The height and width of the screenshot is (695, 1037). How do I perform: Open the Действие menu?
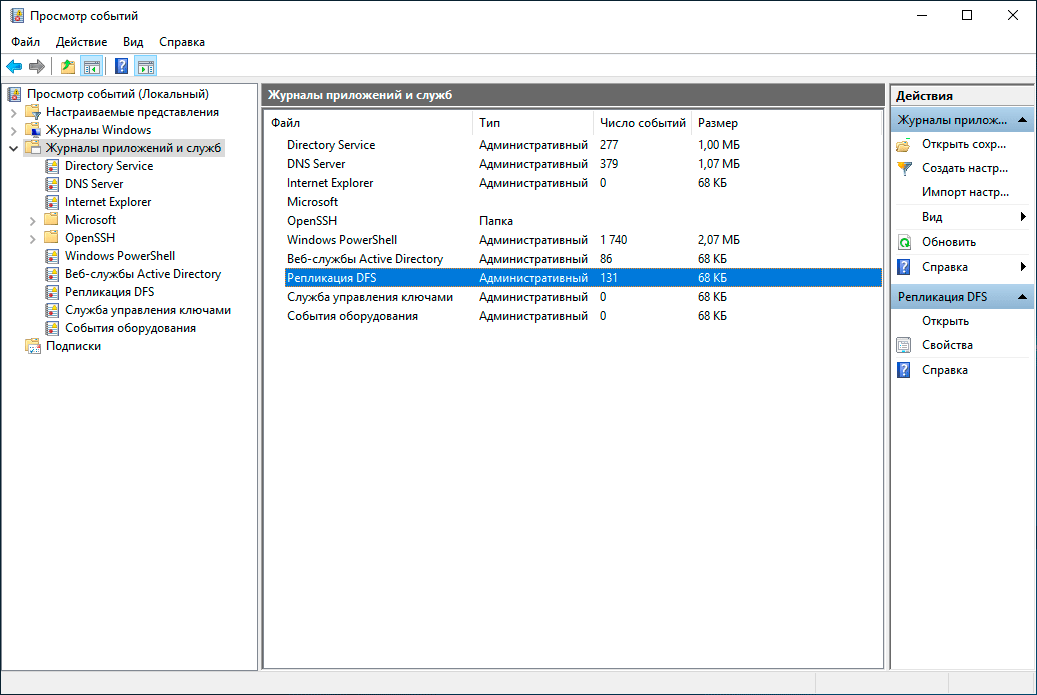(81, 42)
